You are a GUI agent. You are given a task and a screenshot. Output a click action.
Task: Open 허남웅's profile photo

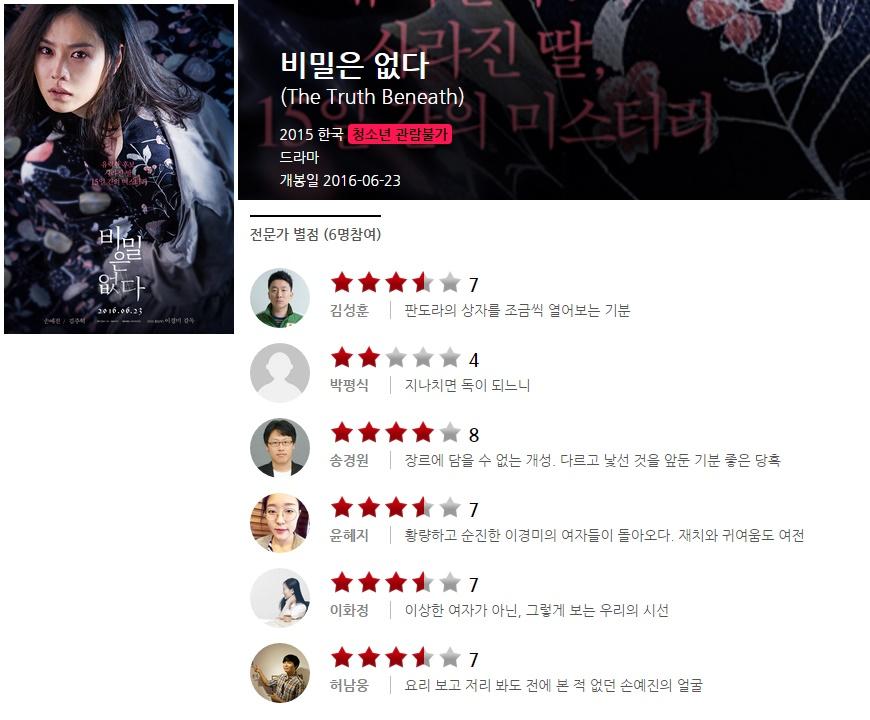point(280,672)
